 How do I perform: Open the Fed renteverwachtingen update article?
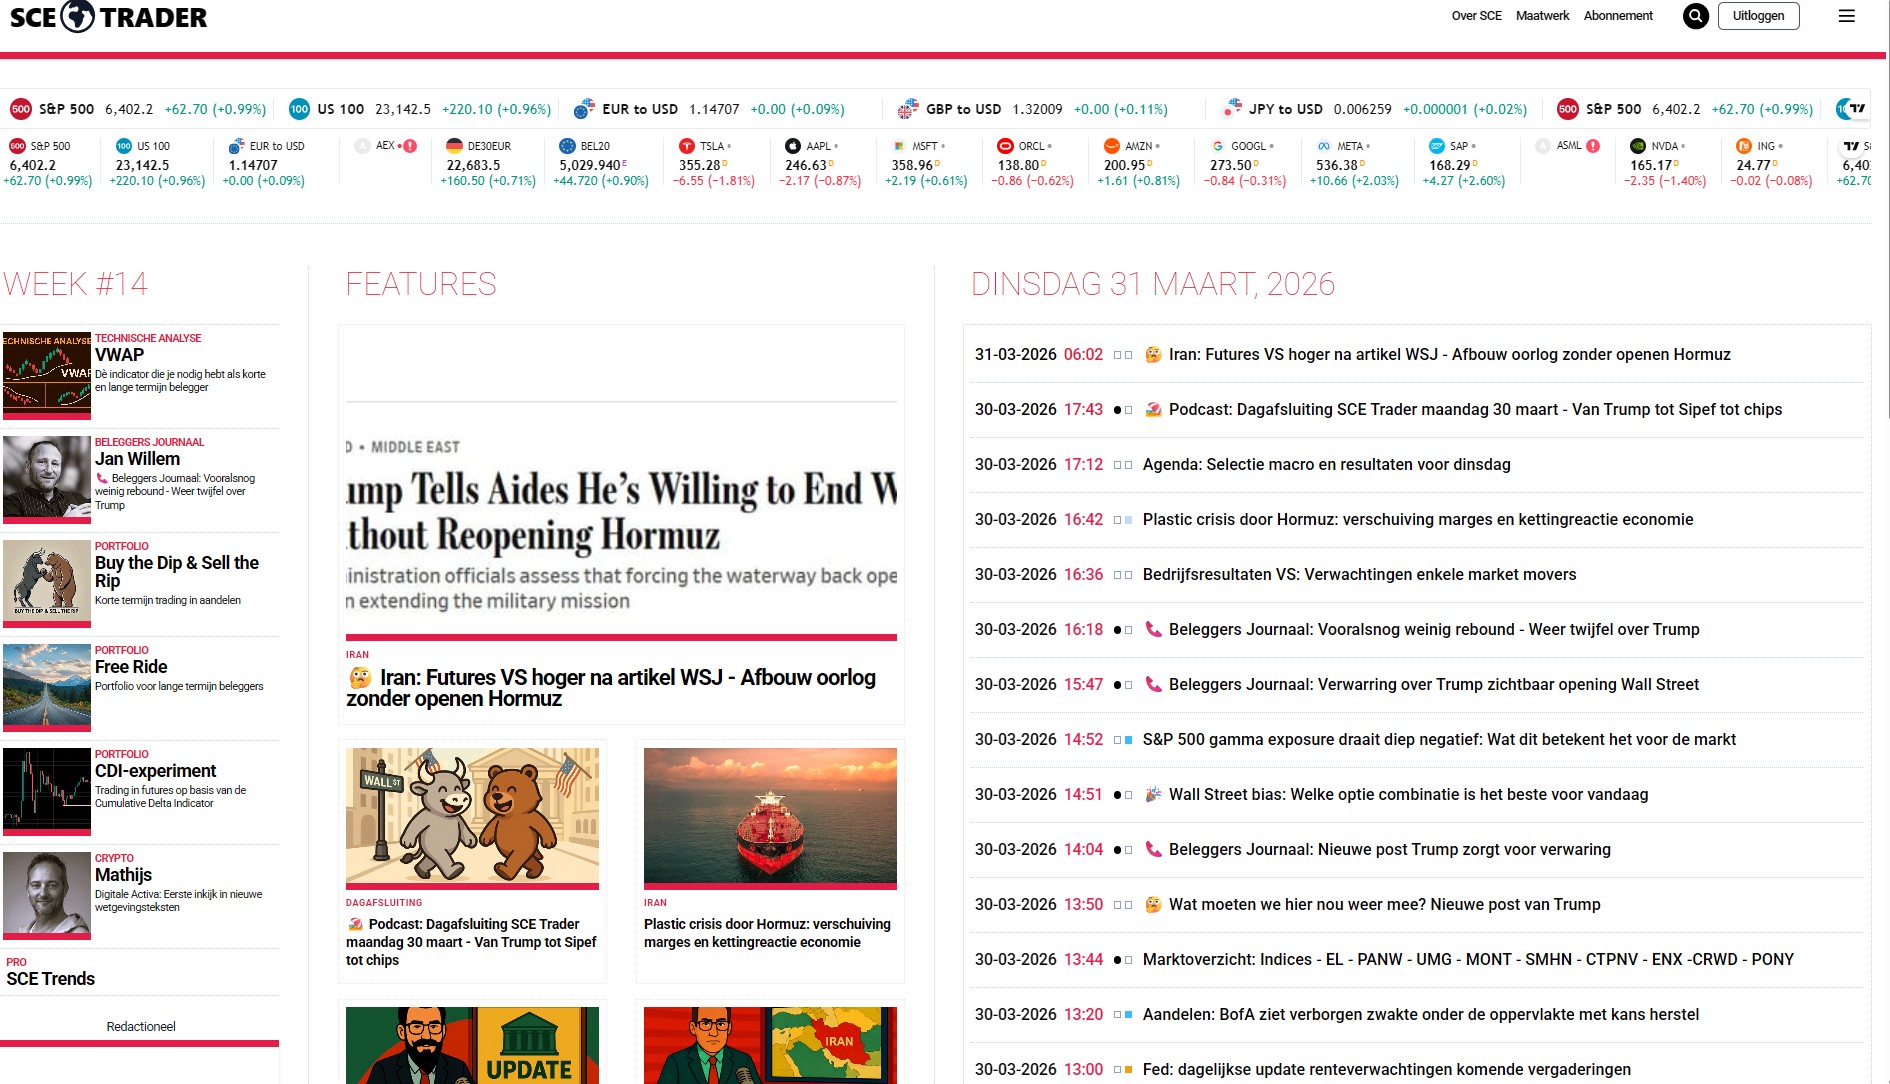[1386, 1069]
